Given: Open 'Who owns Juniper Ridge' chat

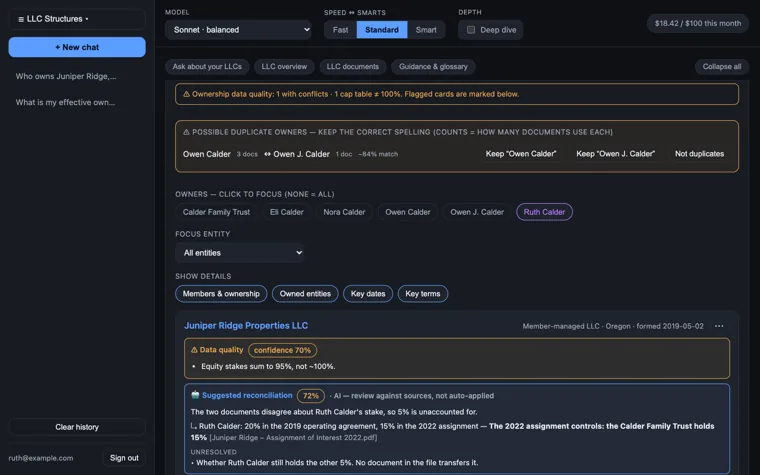Looking at the screenshot, I should [x=66, y=76].
